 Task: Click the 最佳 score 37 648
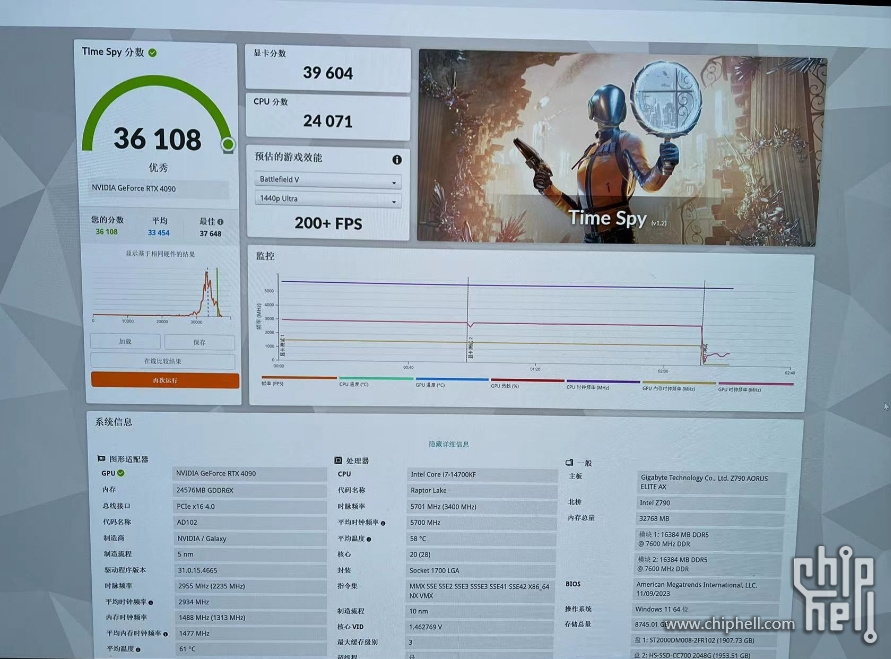click(210, 233)
